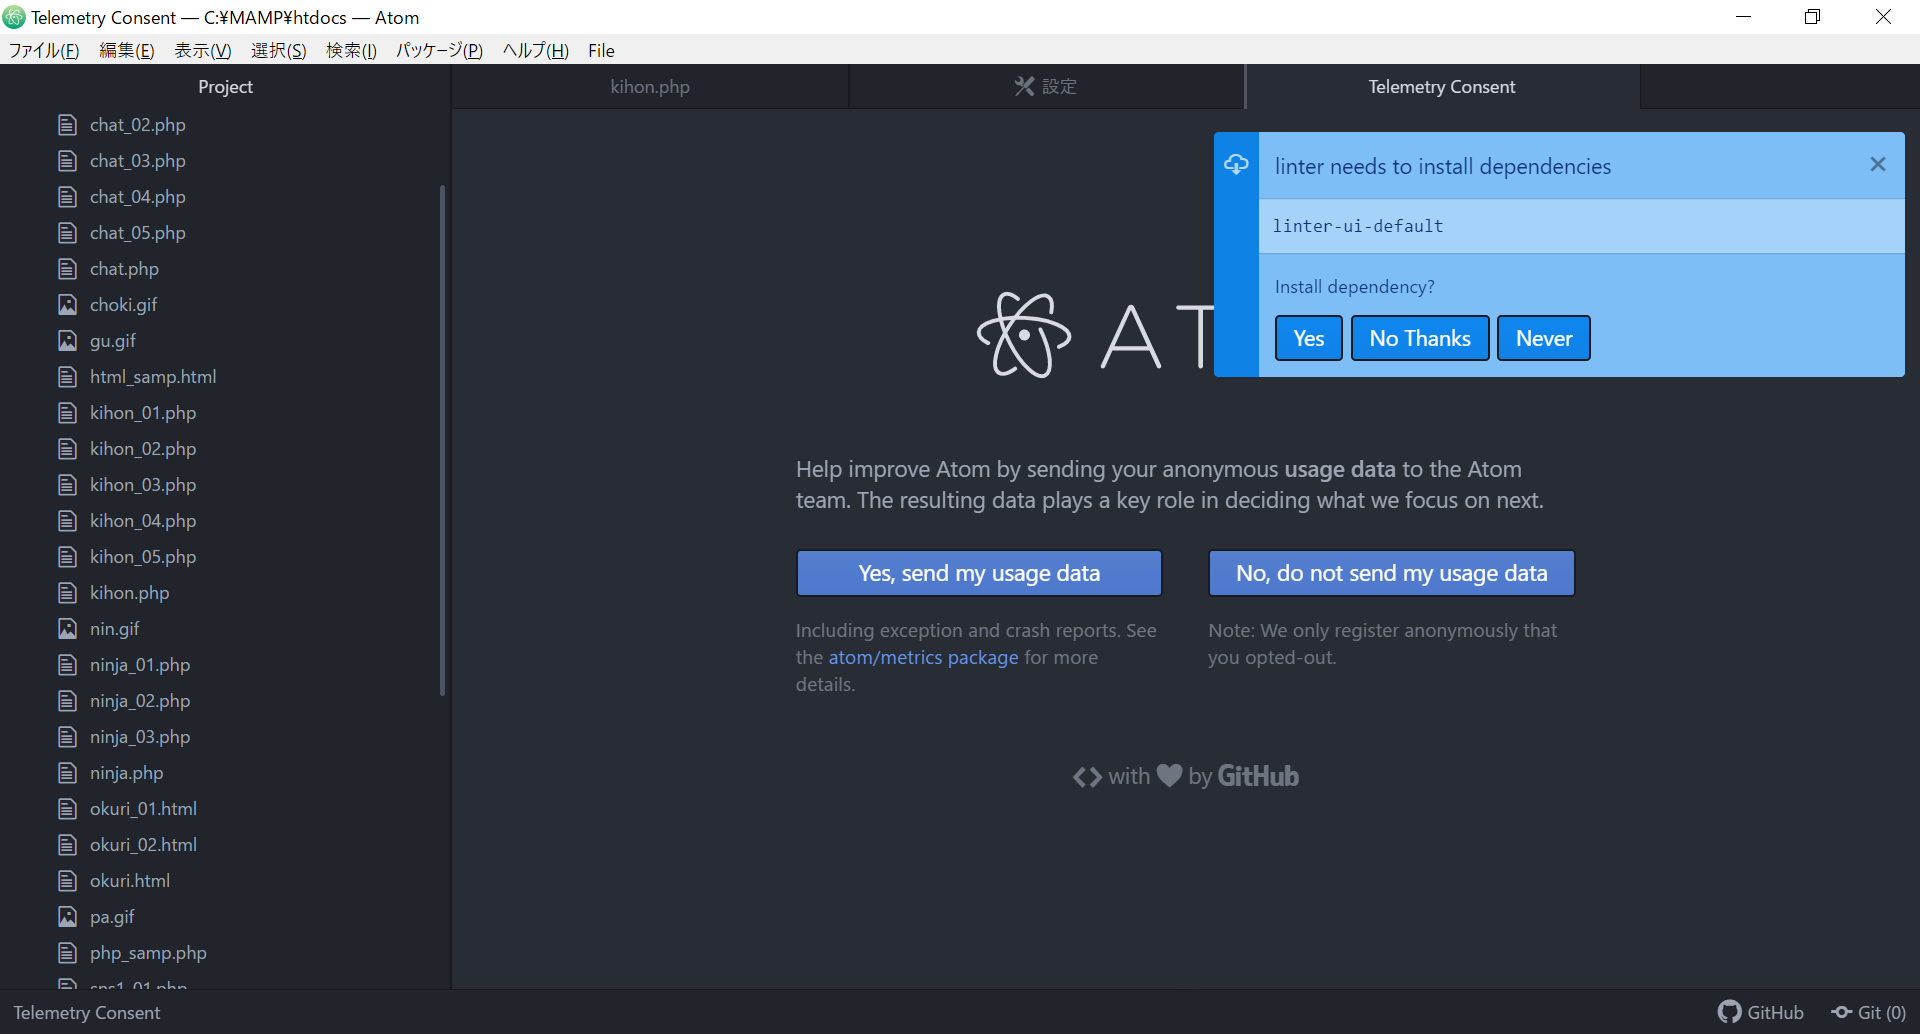Decline the dependency with No Thanks
The image size is (1920, 1034).
1420,338
